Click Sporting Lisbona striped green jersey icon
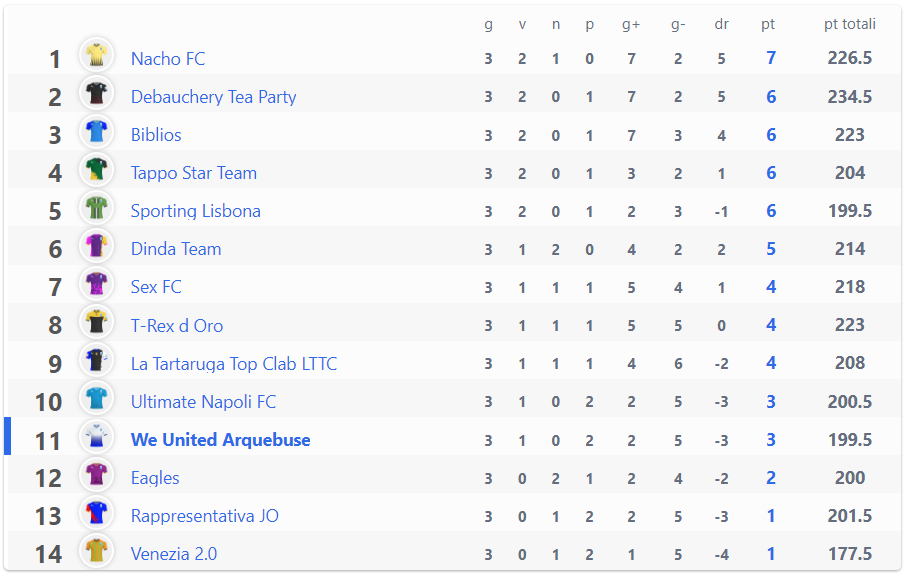This screenshot has width=911, height=578. [x=96, y=207]
